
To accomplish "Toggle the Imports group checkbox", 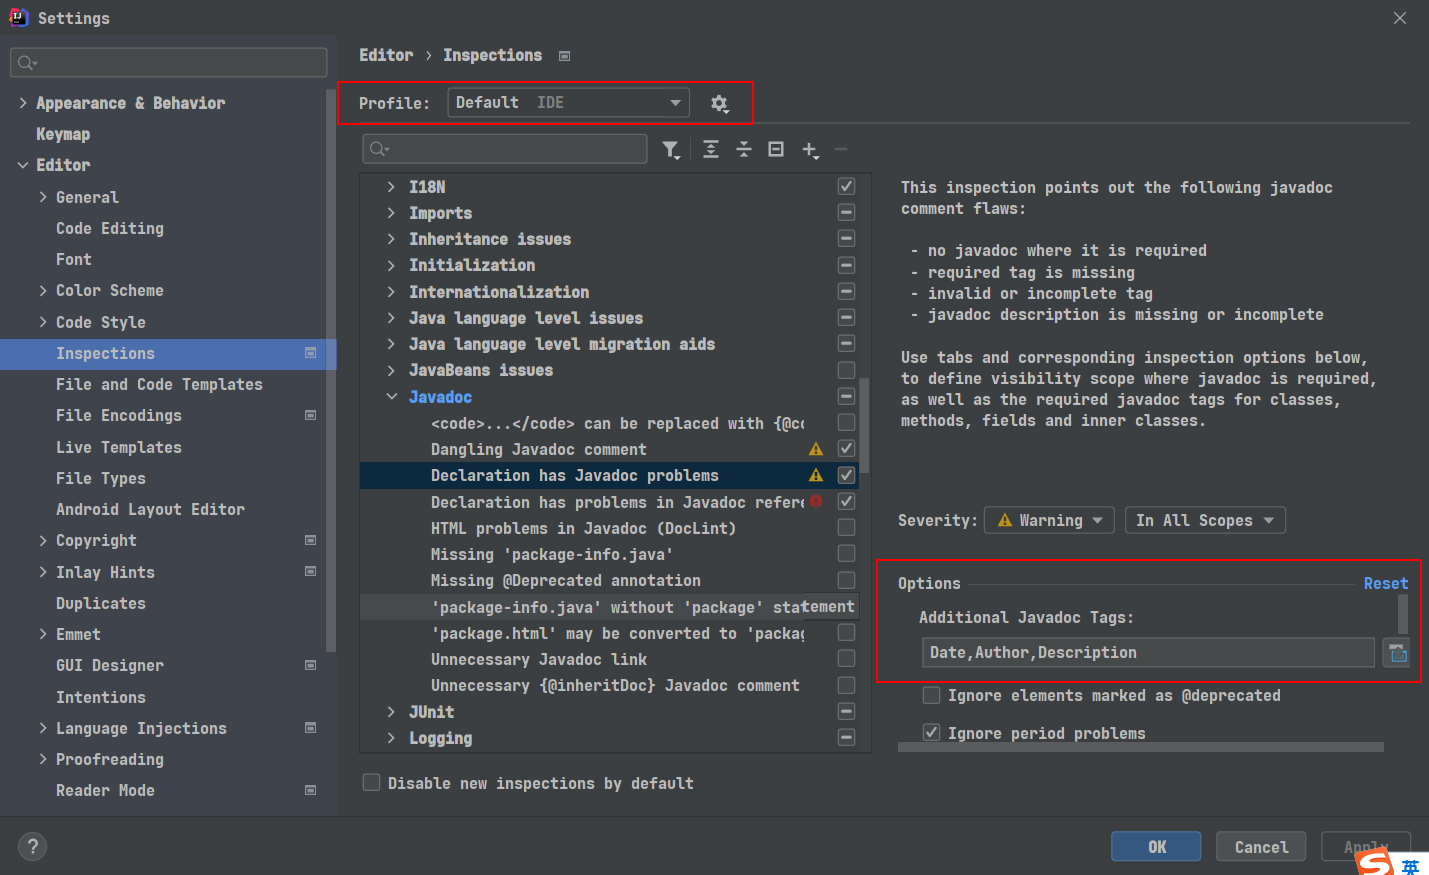I will pyautogui.click(x=846, y=212).
